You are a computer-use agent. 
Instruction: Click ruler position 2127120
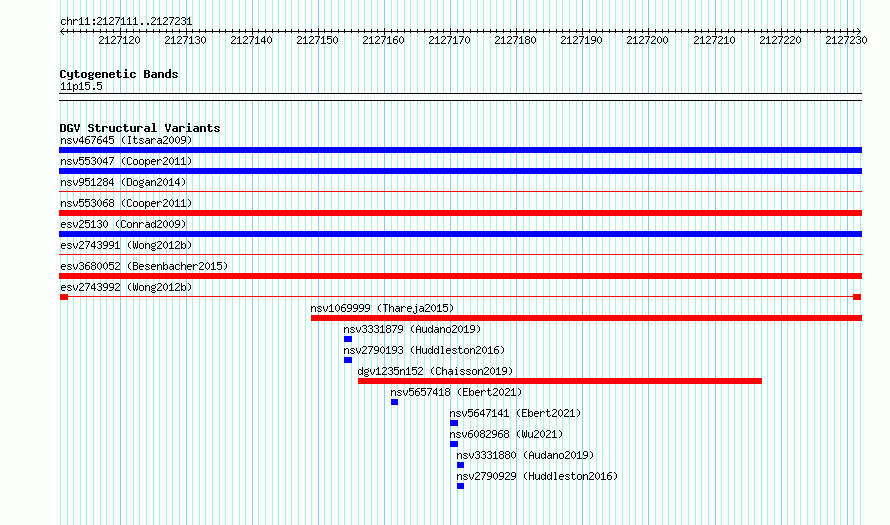(119, 40)
